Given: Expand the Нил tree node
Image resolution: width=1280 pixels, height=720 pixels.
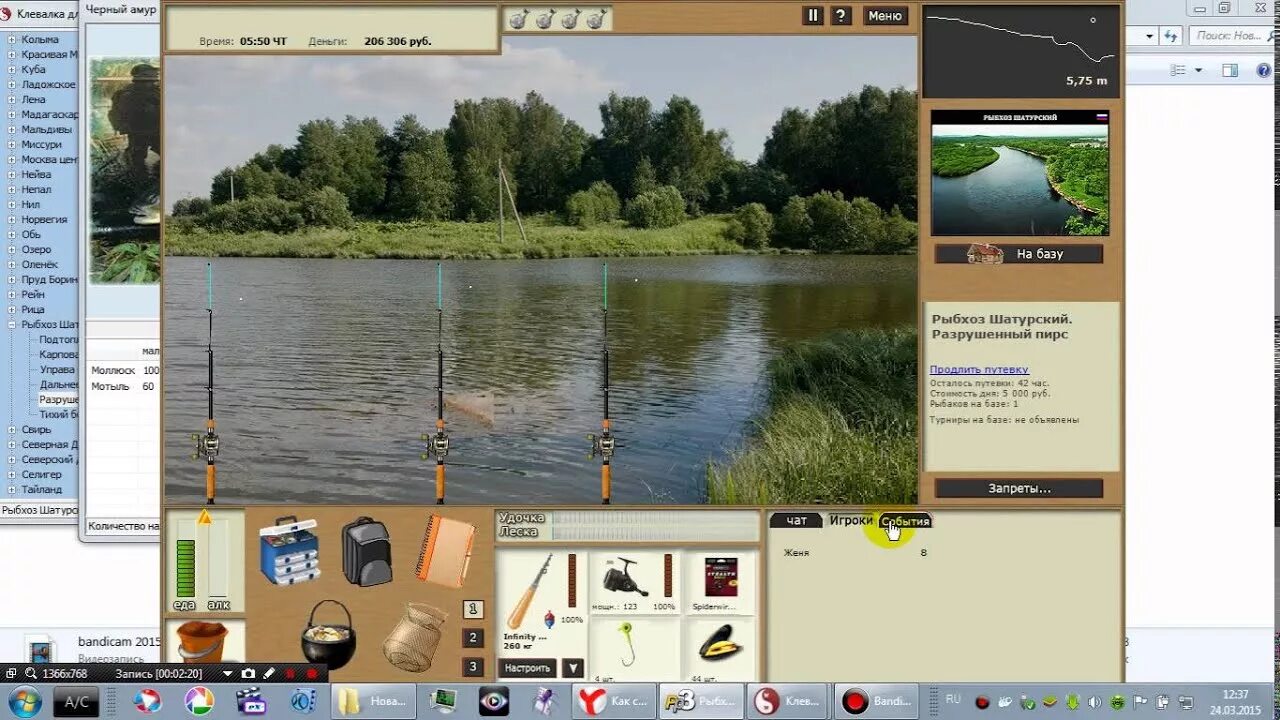Looking at the screenshot, I should (x=13, y=205).
